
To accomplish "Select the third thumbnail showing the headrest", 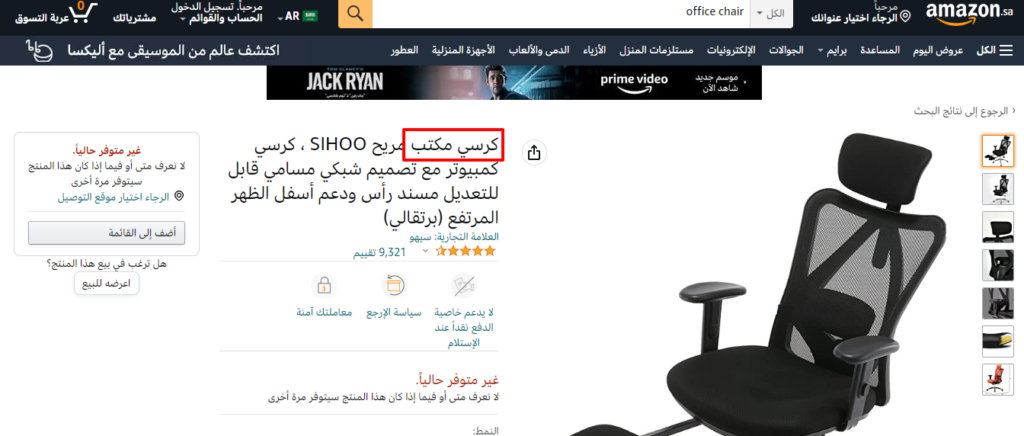I will (997, 227).
